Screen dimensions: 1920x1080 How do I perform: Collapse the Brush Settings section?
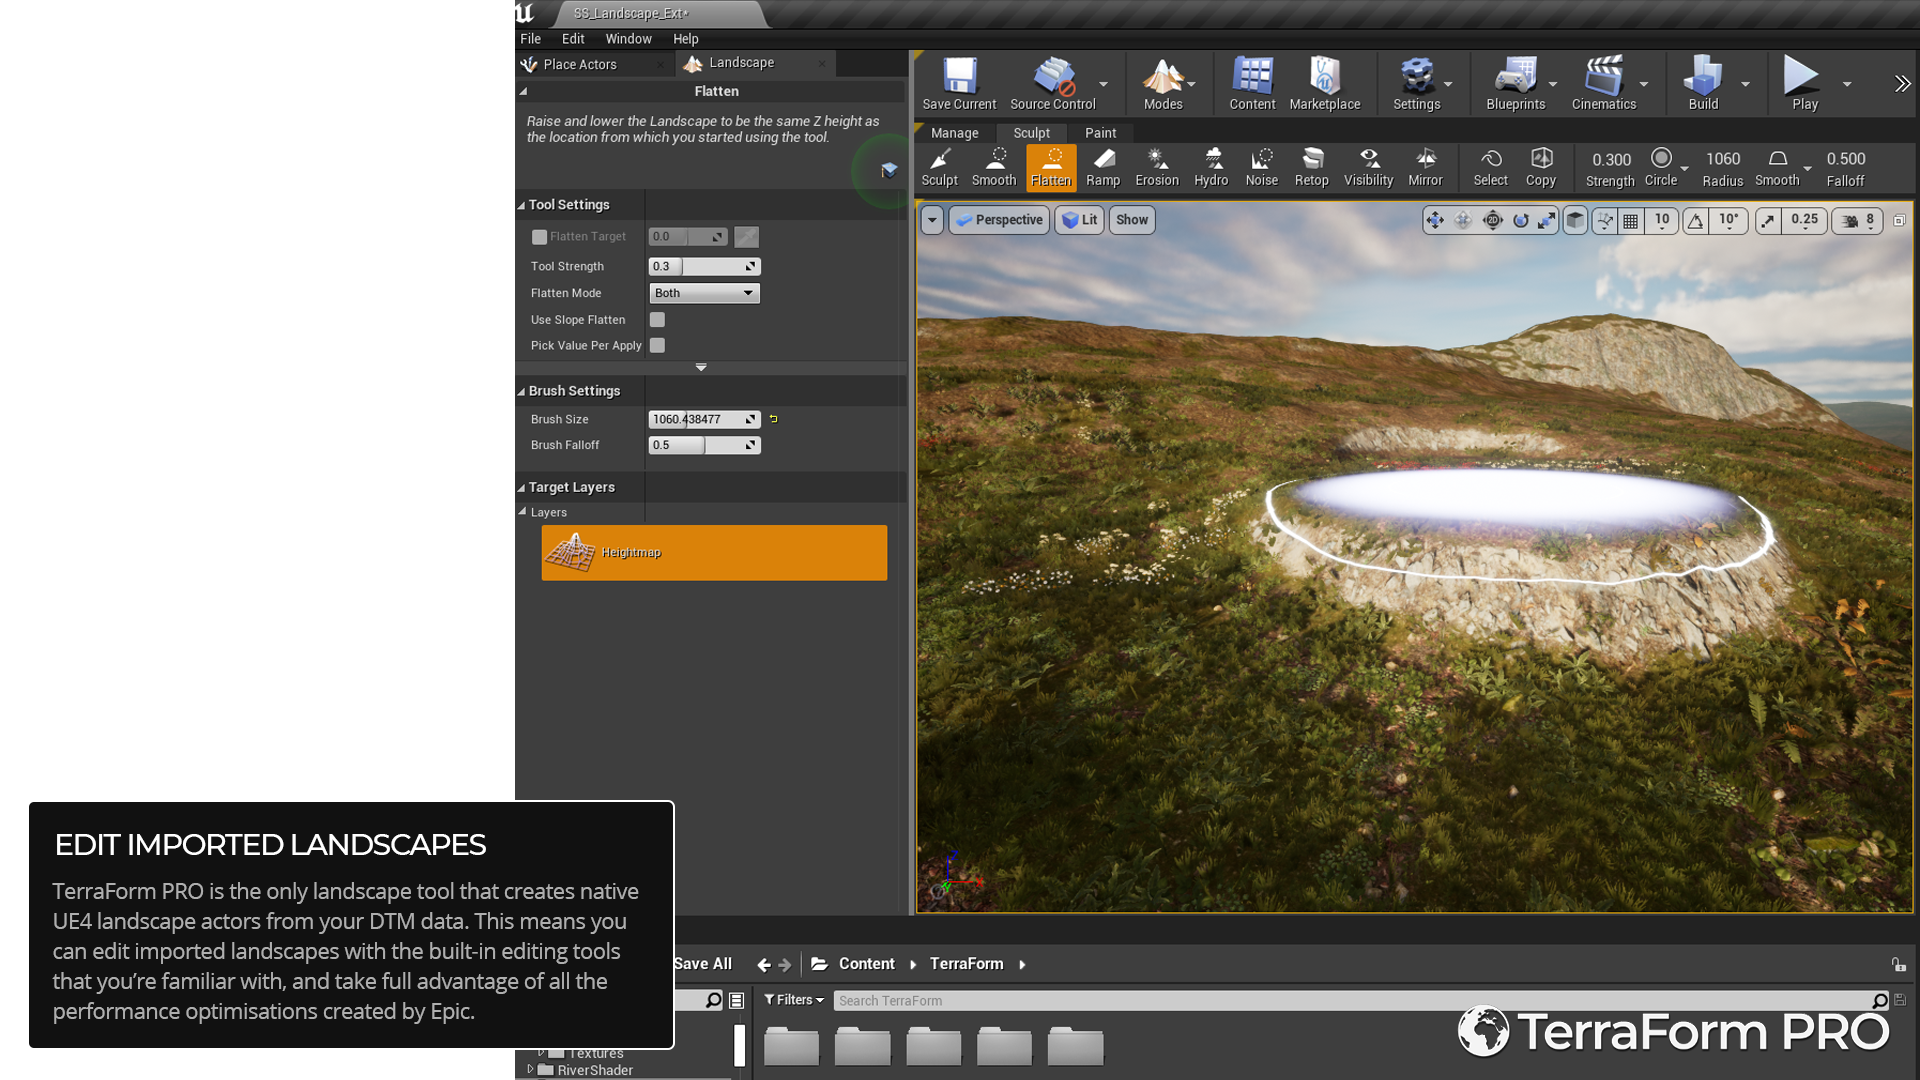tap(521, 391)
